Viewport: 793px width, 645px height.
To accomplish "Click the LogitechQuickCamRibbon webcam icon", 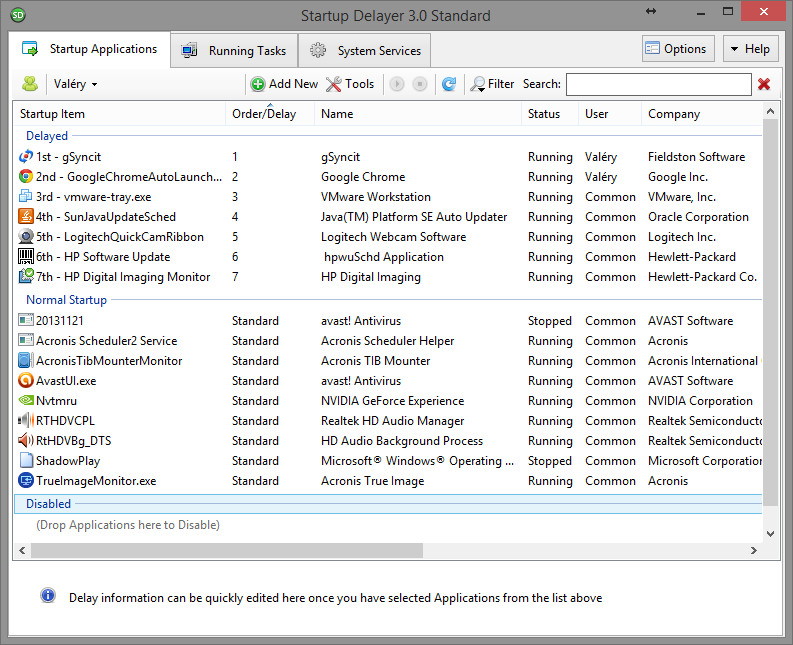I will [26, 237].
